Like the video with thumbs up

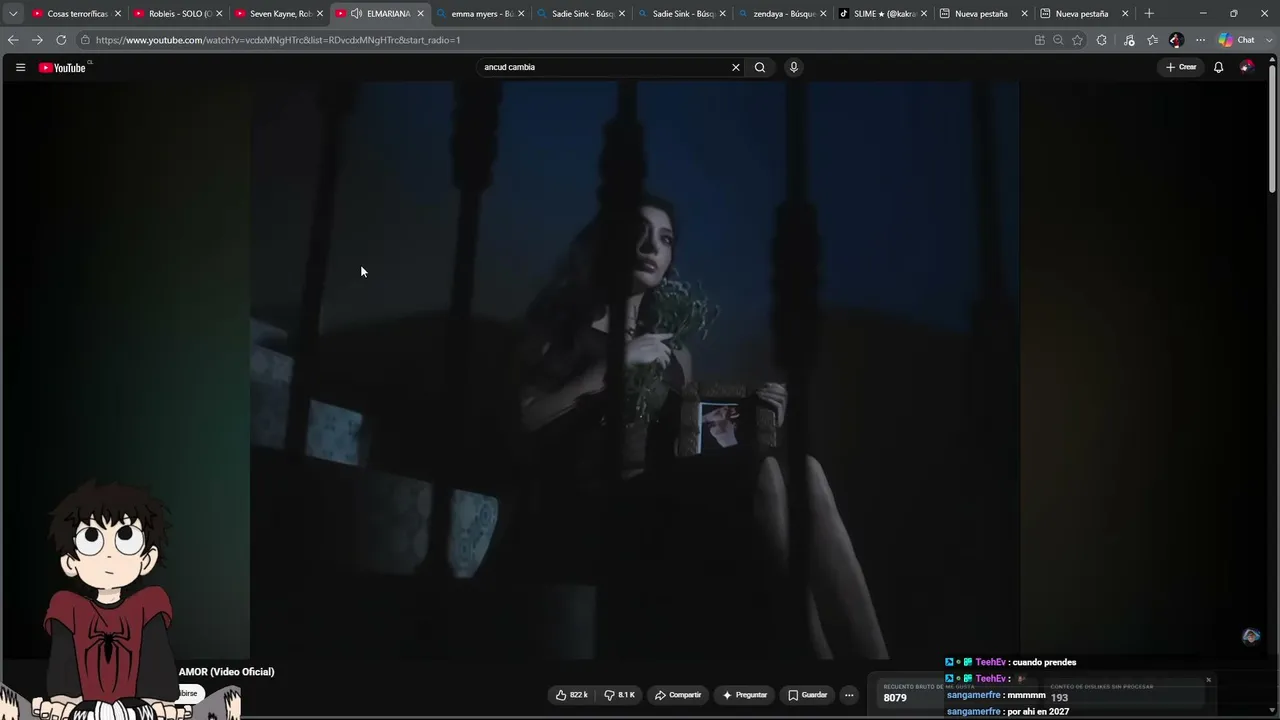pyautogui.click(x=572, y=695)
